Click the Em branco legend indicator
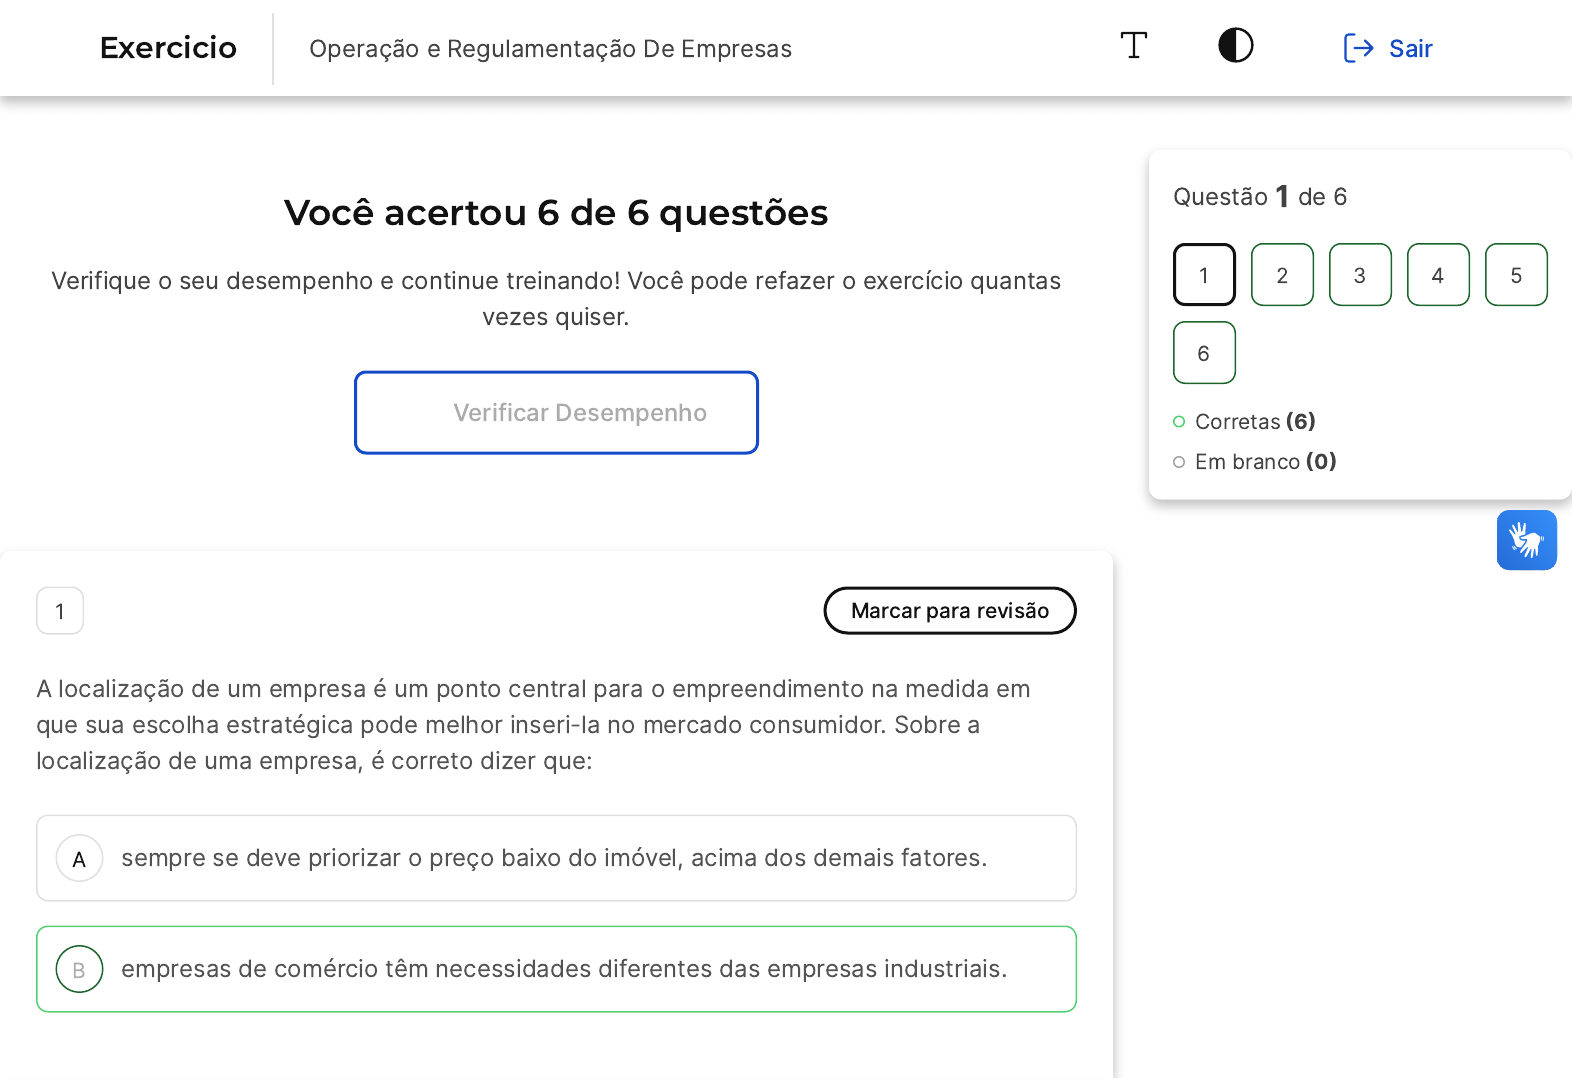Viewport: 1573px width, 1079px height. [1179, 462]
